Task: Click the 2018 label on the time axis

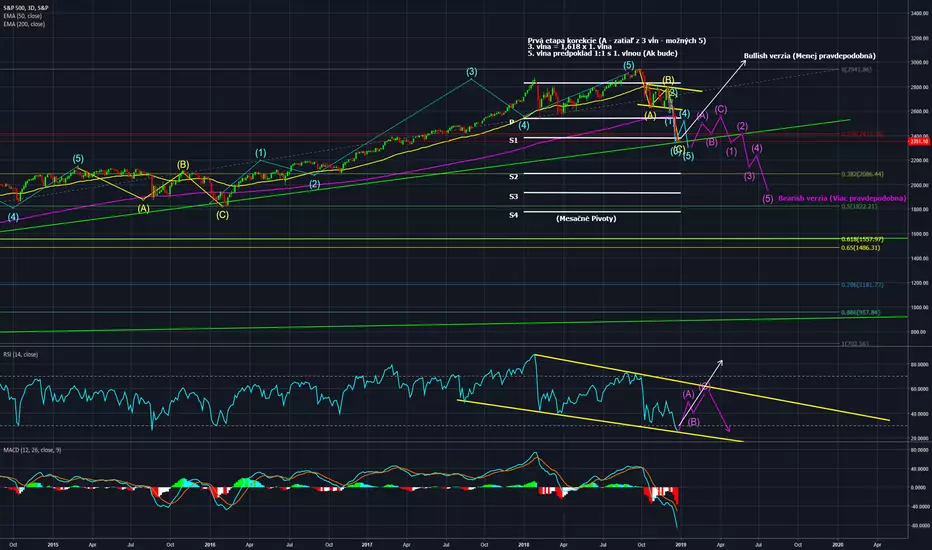Action: pos(524,544)
